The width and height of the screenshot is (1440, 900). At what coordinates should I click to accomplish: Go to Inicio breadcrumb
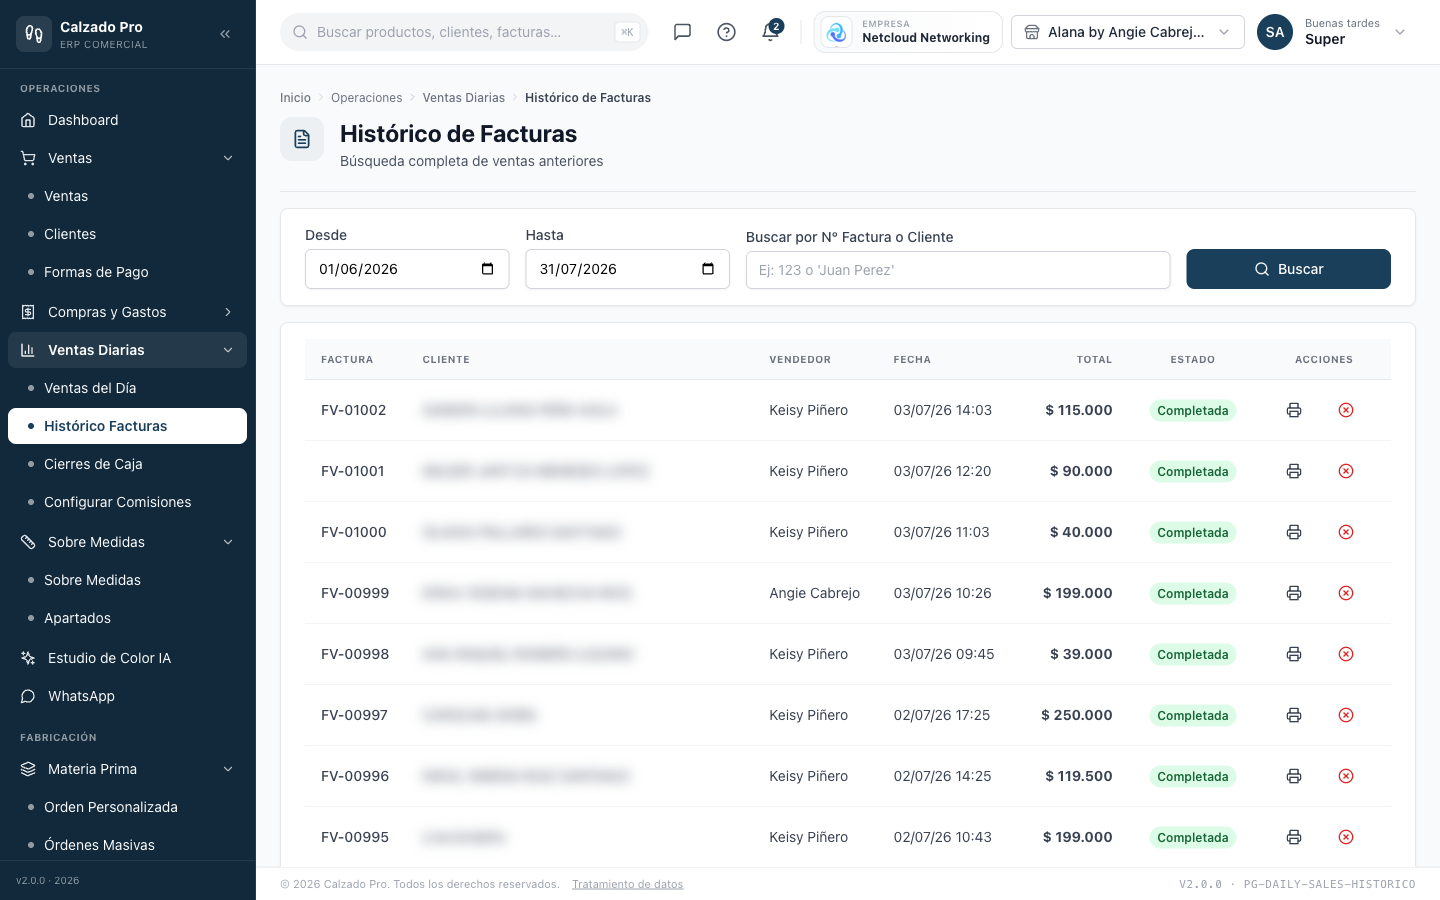coord(295,98)
